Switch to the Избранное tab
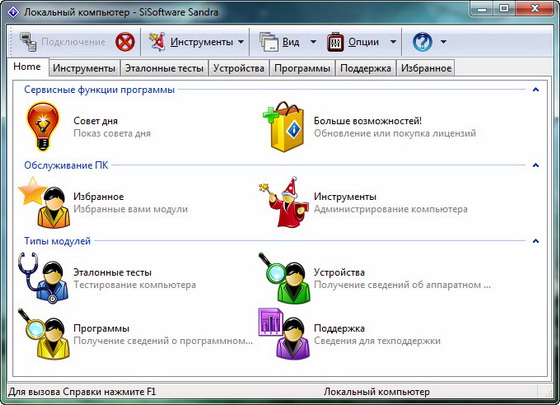560x405 pixels. coord(426,68)
